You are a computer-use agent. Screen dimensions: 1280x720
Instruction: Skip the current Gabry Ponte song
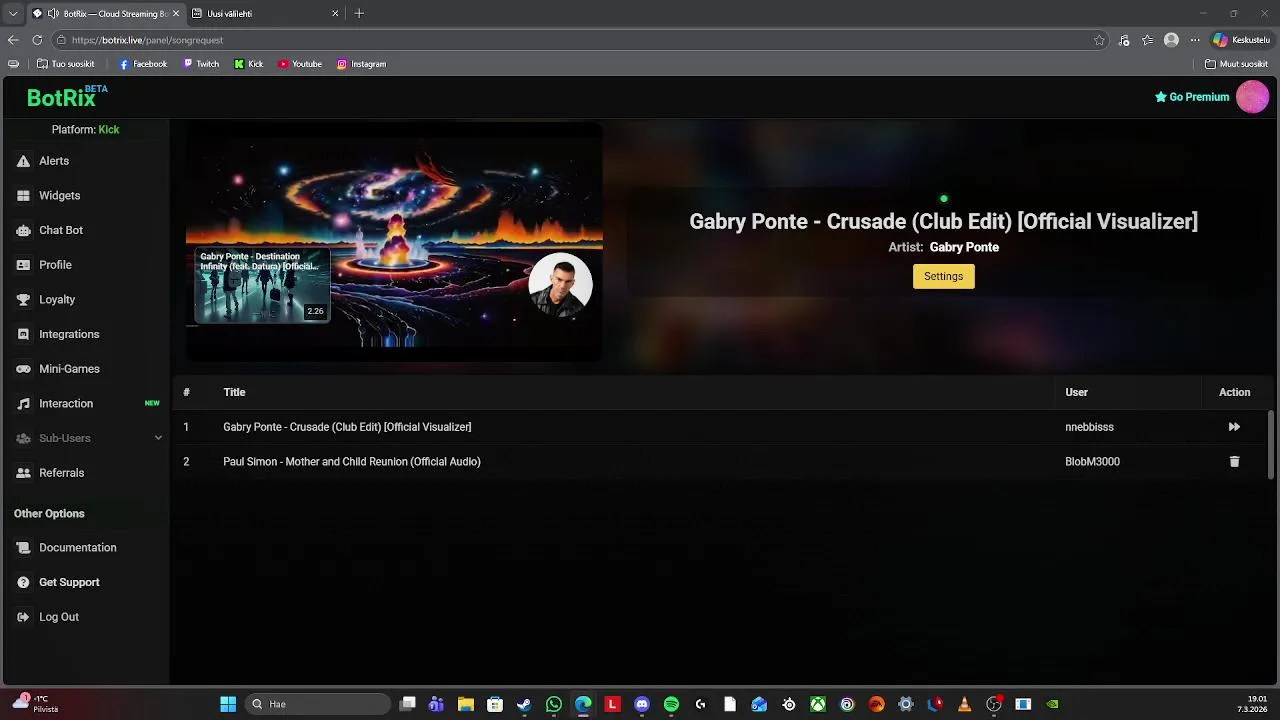pos(1234,427)
